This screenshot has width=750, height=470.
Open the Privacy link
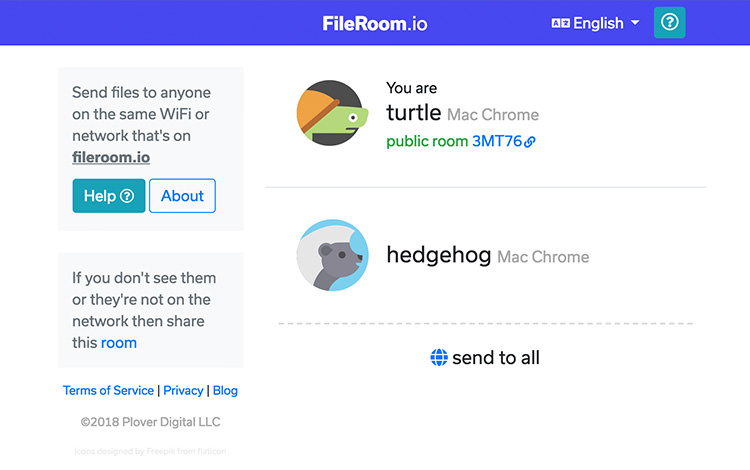click(x=183, y=390)
